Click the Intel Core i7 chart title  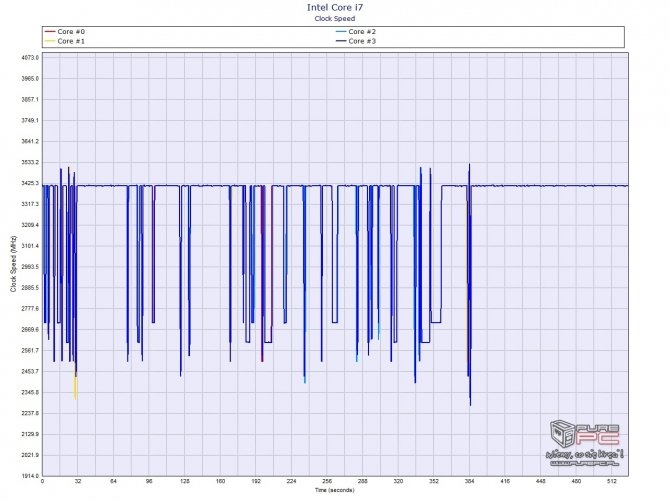tap(335, 7)
